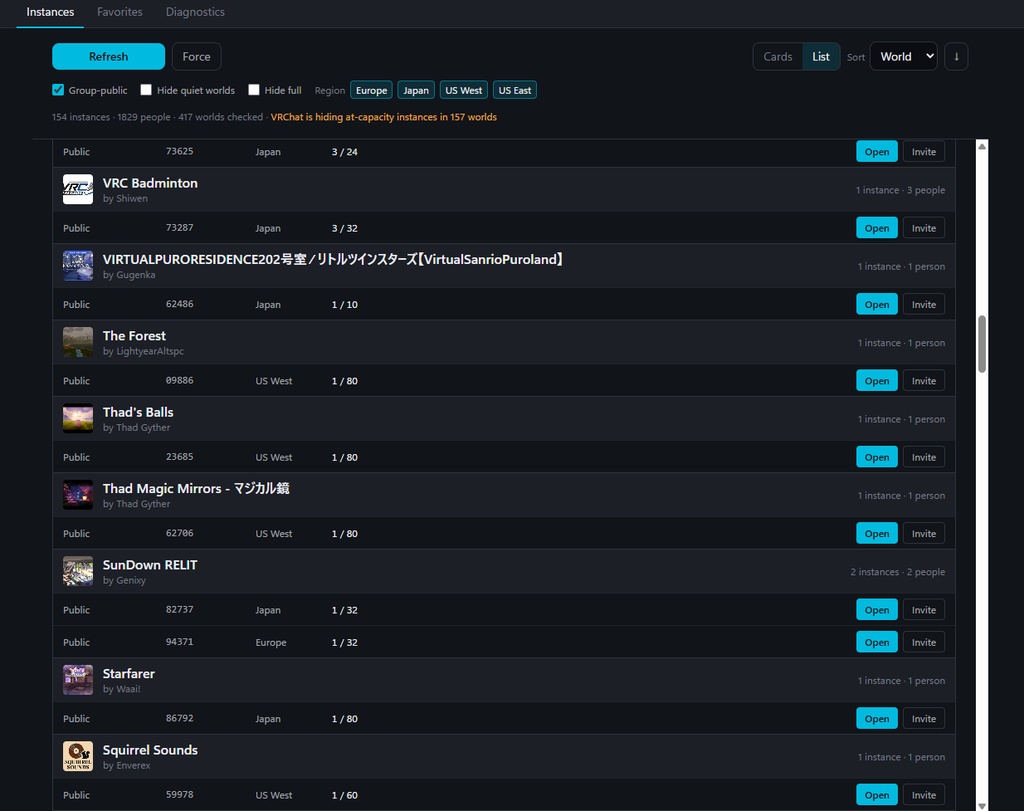Click the Starfarer world thumbnail

[x=78, y=680]
